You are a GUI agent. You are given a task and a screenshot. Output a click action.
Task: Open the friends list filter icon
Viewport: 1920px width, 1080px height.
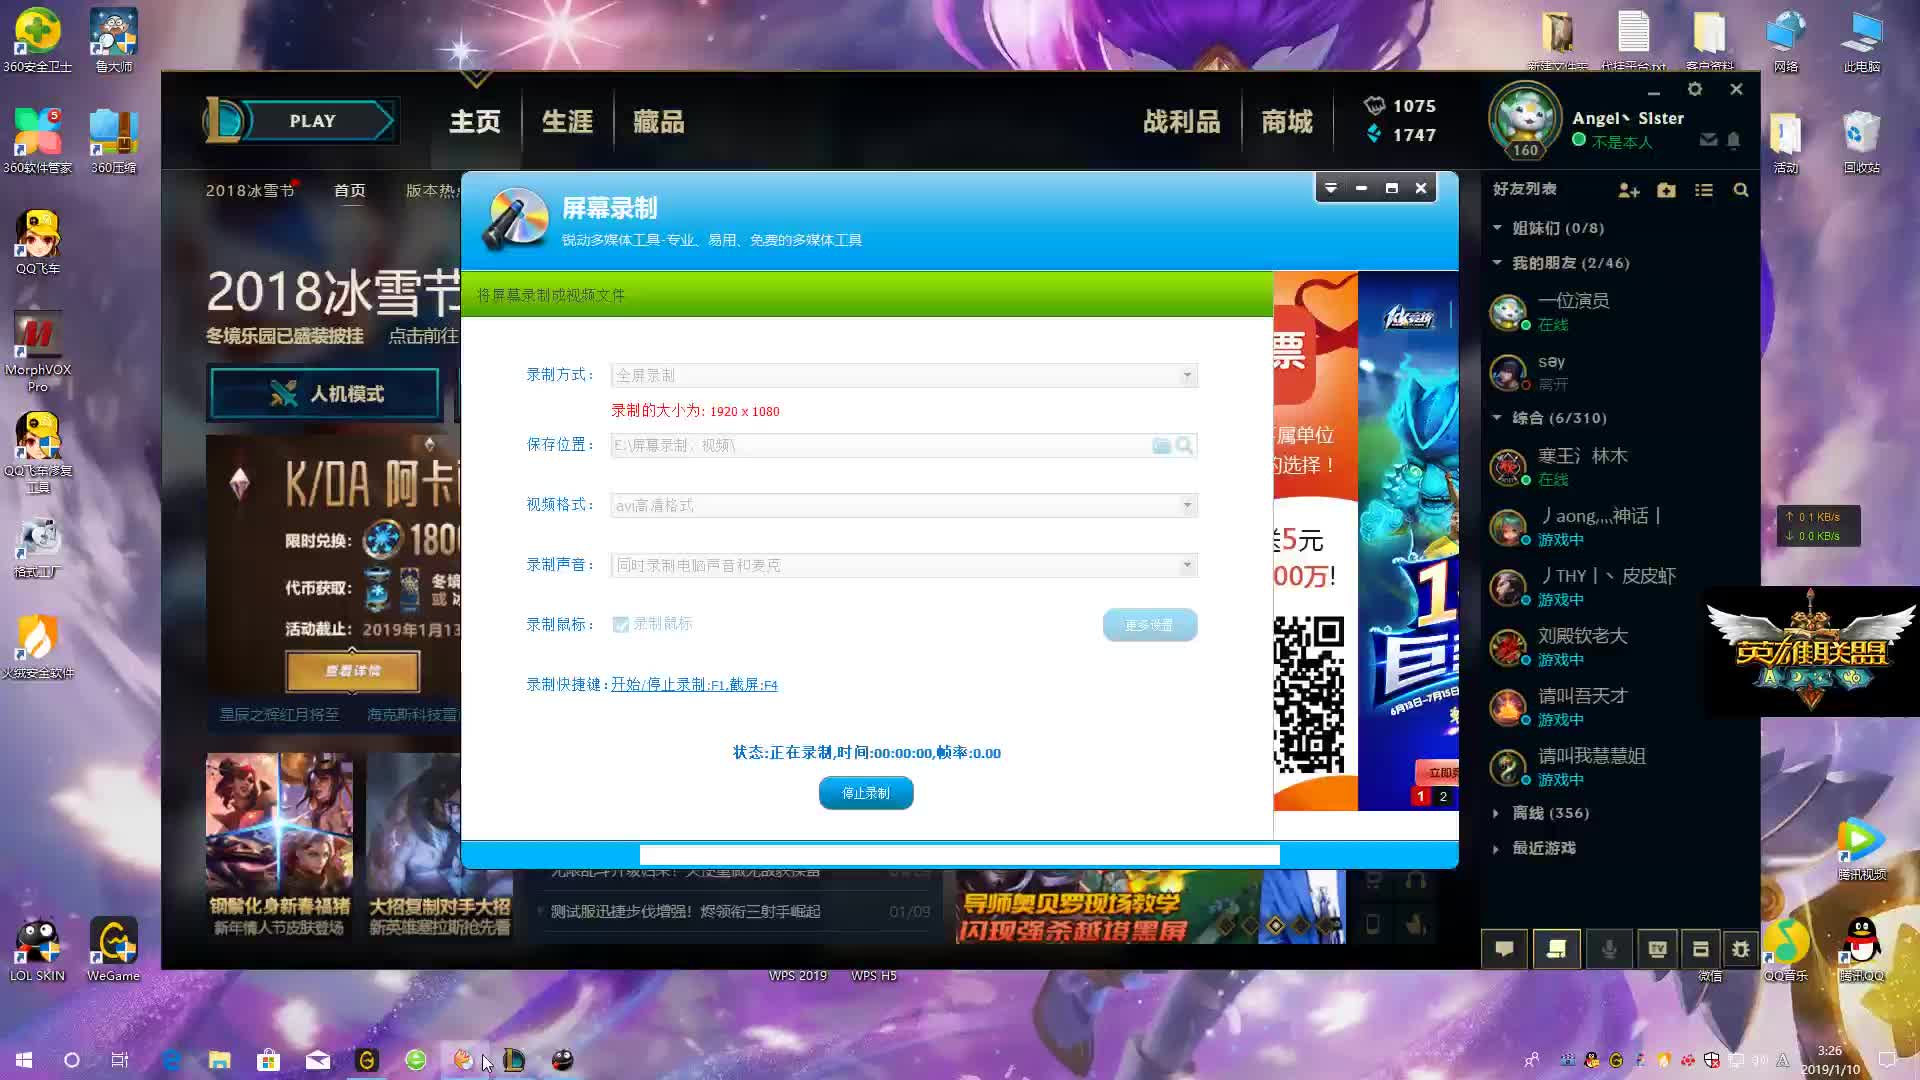click(1704, 190)
